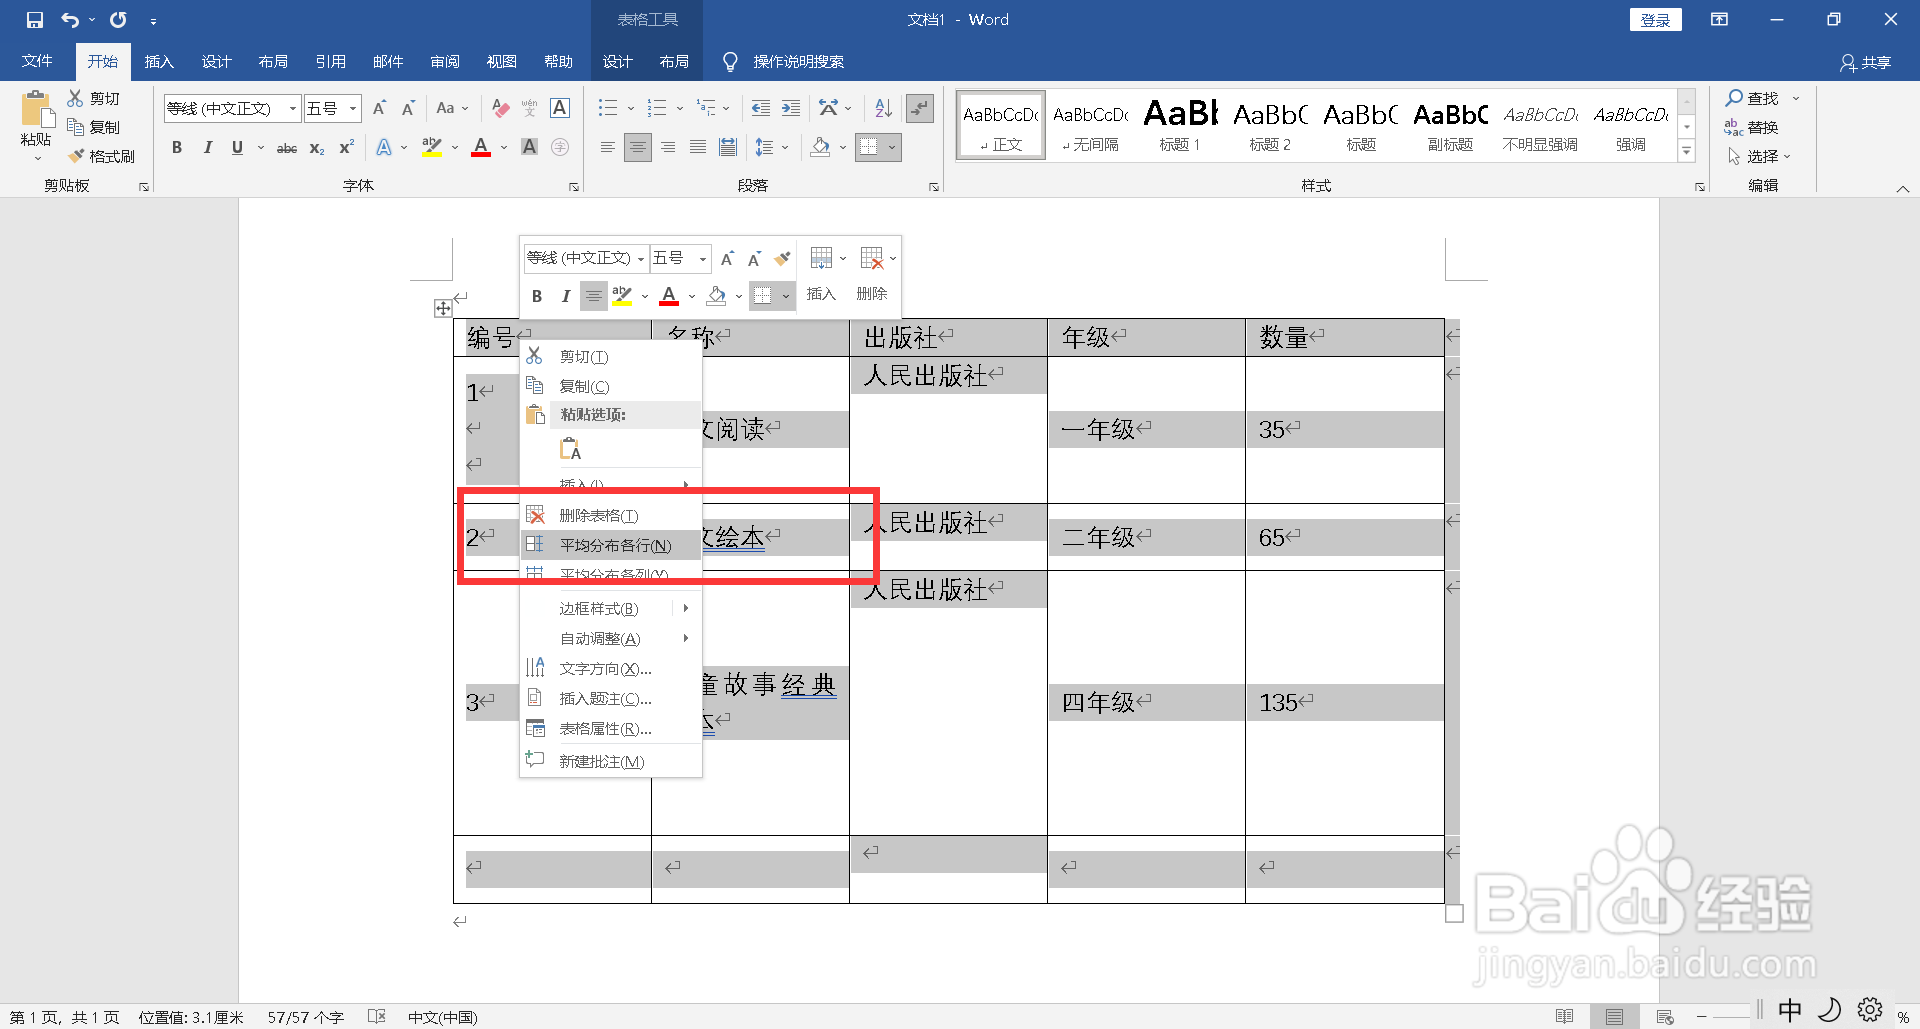
Task: Click the Clear All Formatting icon
Action: [x=500, y=108]
